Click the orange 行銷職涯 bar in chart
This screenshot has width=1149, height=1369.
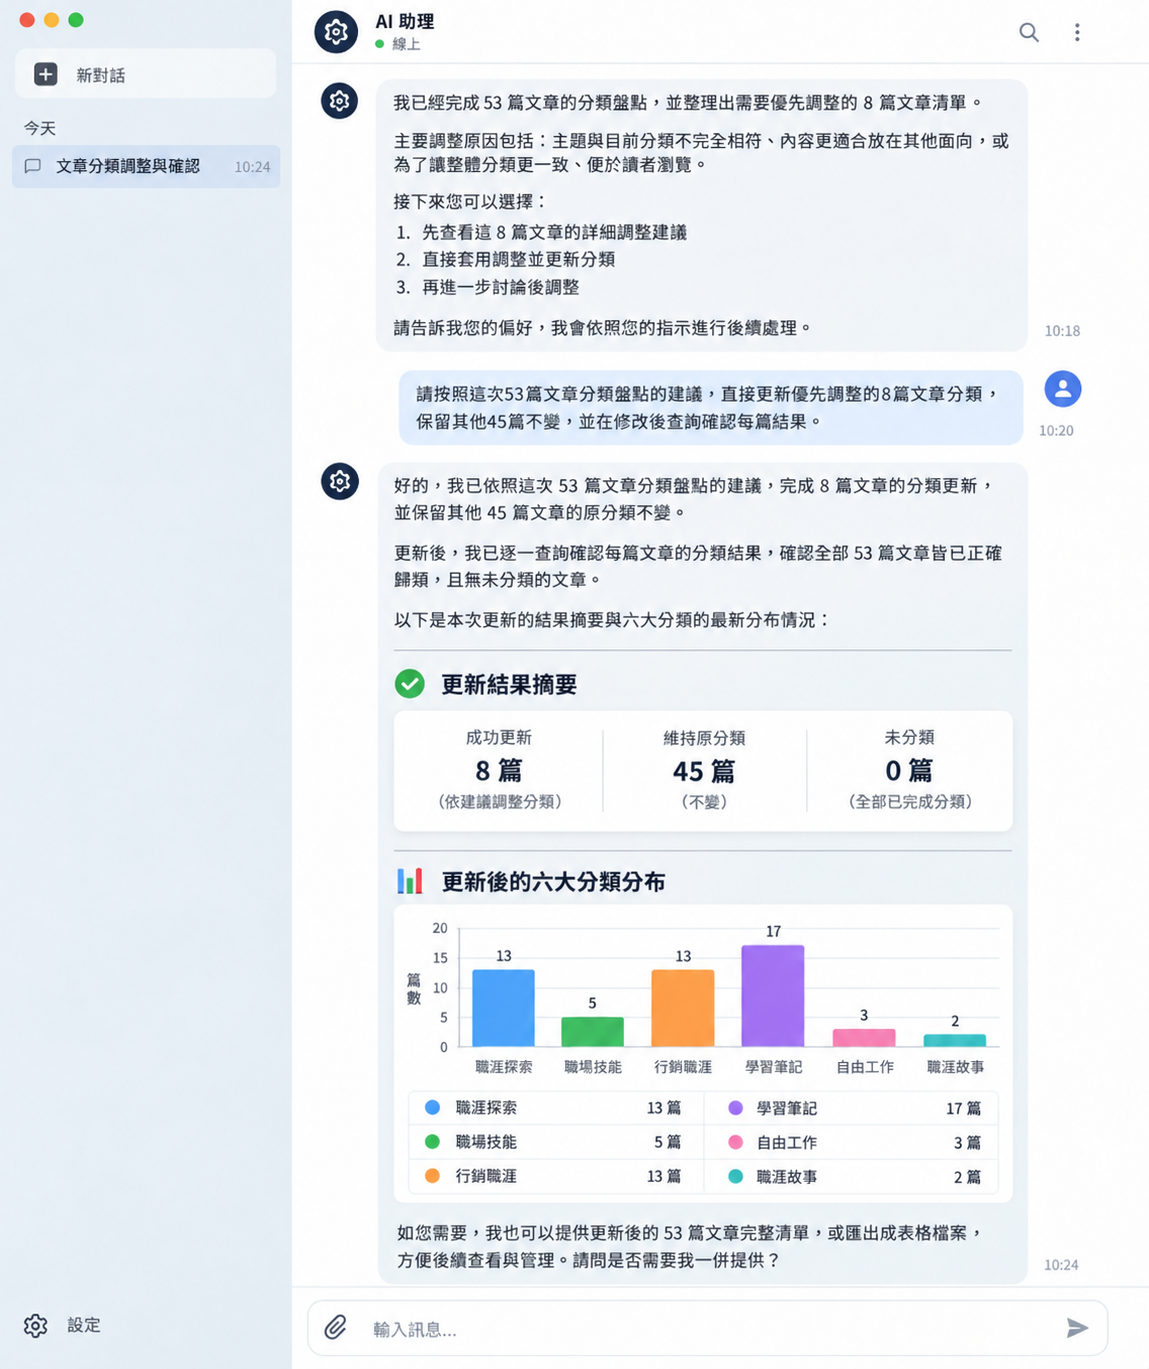(x=683, y=1008)
